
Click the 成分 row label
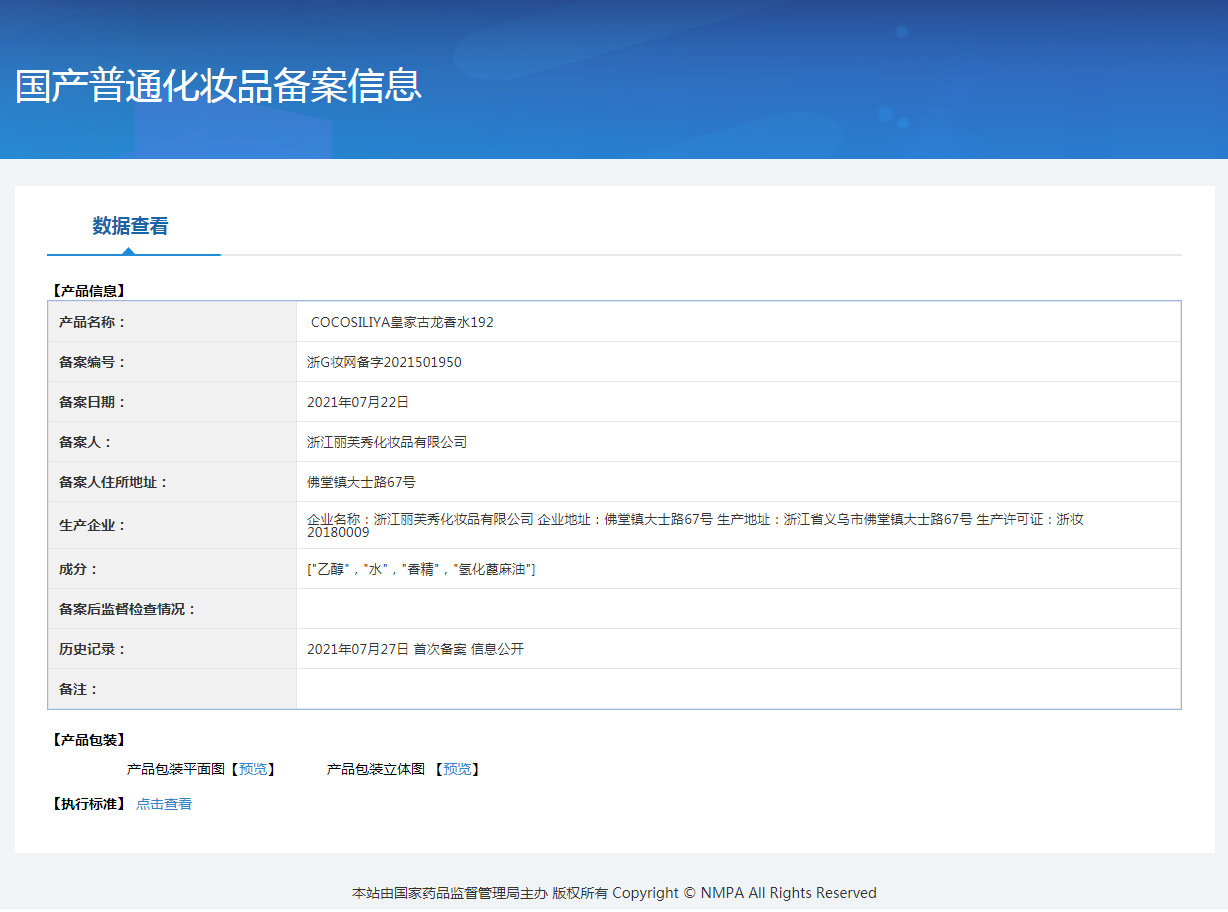click(x=79, y=569)
